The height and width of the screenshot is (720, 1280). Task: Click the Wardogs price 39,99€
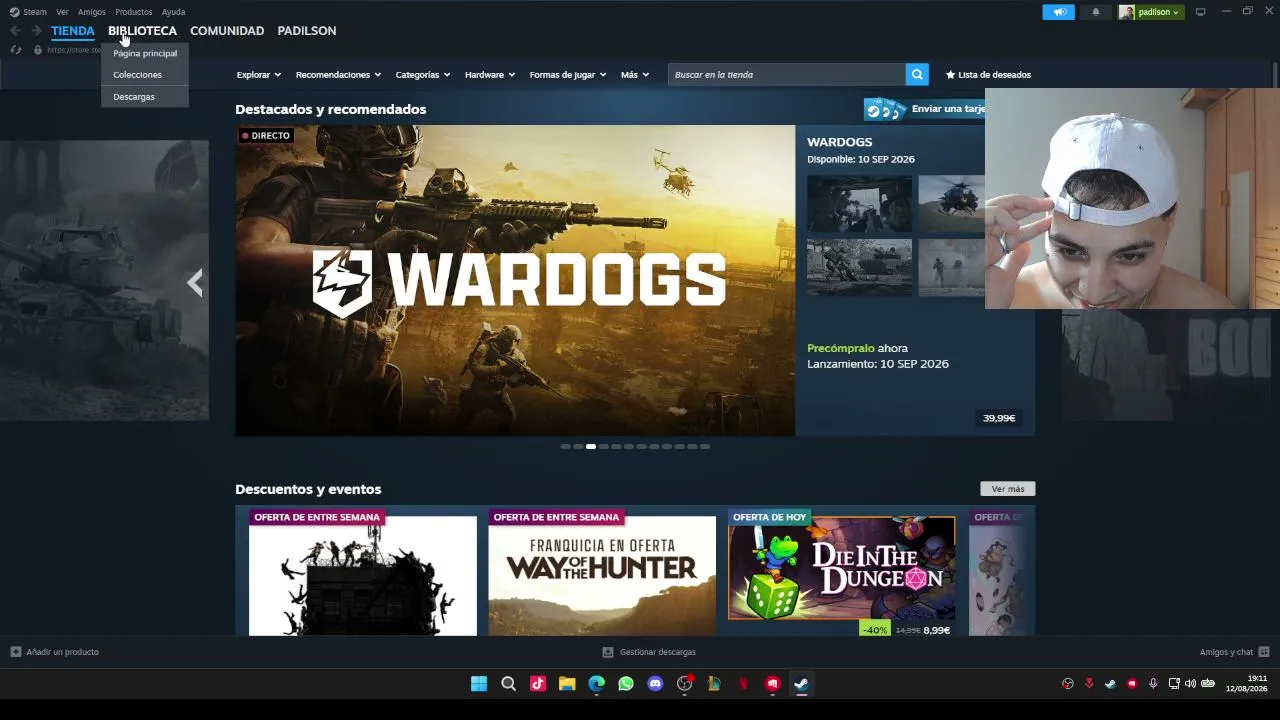(999, 418)
